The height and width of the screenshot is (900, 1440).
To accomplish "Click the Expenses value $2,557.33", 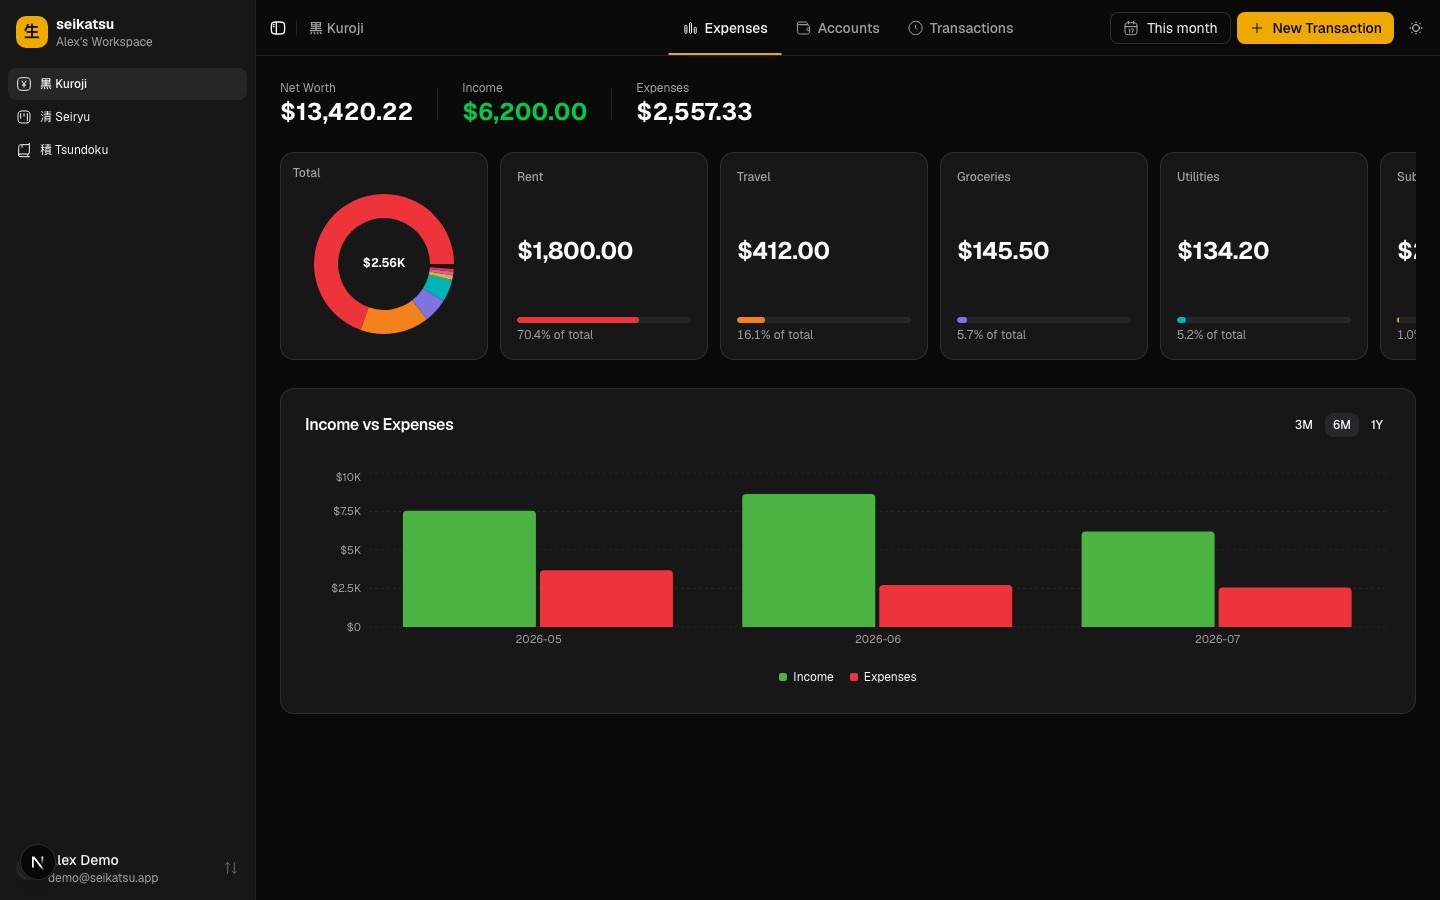I will [694, 111].
